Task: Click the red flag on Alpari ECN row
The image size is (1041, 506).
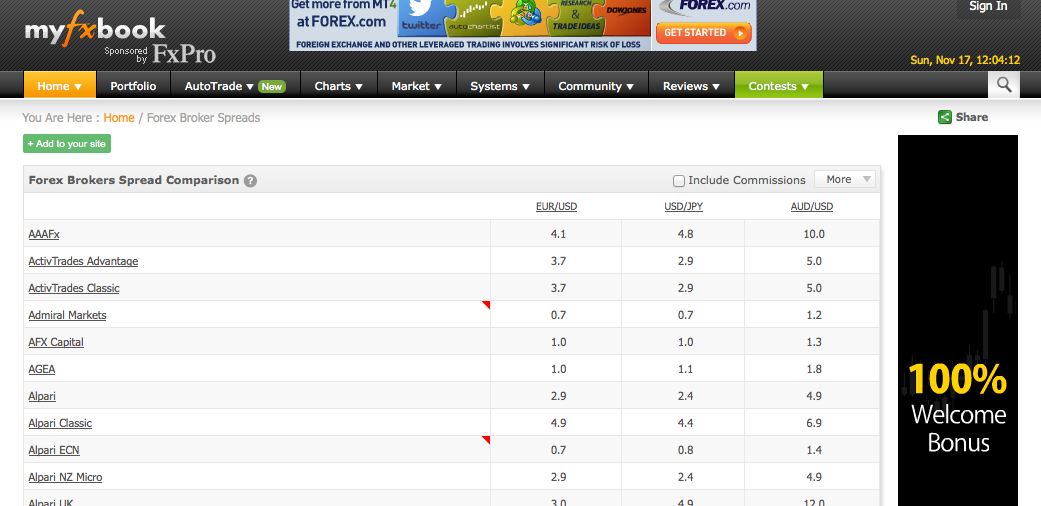Action: tap(486, 440)
